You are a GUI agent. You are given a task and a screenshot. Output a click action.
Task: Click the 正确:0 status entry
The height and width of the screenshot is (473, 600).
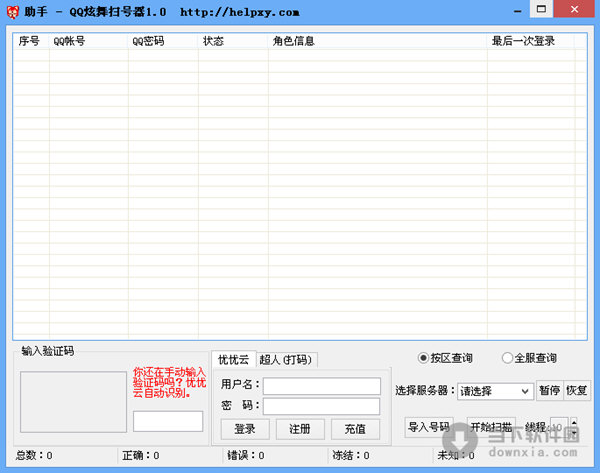coord(141,455)
